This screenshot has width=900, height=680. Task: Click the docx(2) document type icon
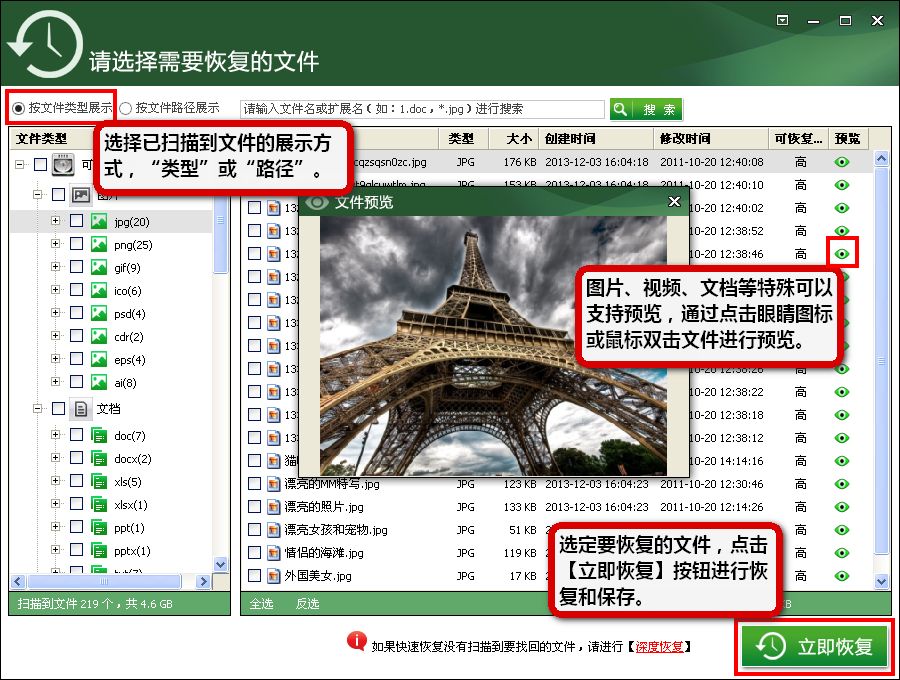click(99, 458)
